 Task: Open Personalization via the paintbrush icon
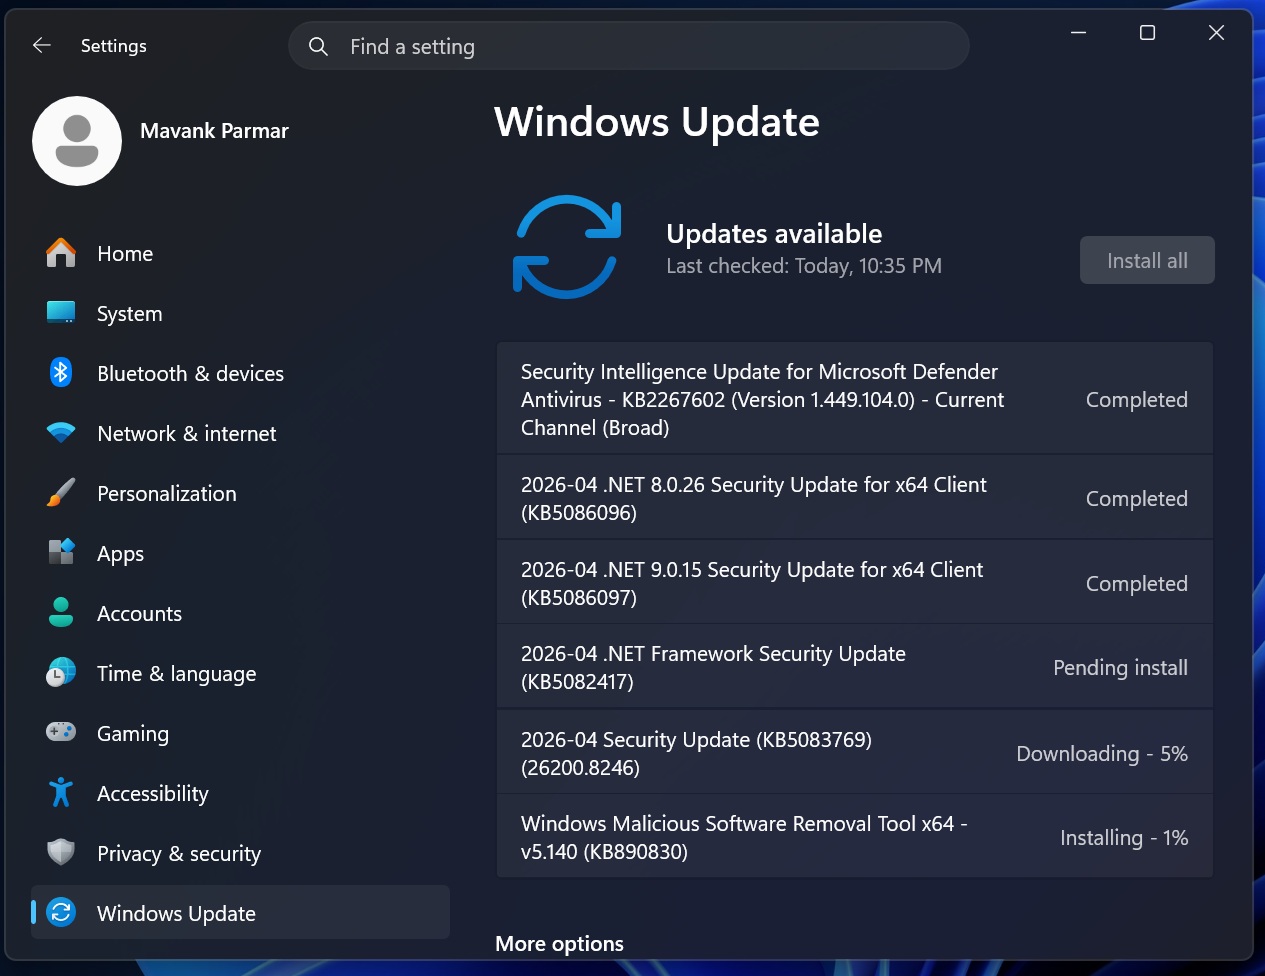(60, 493)
